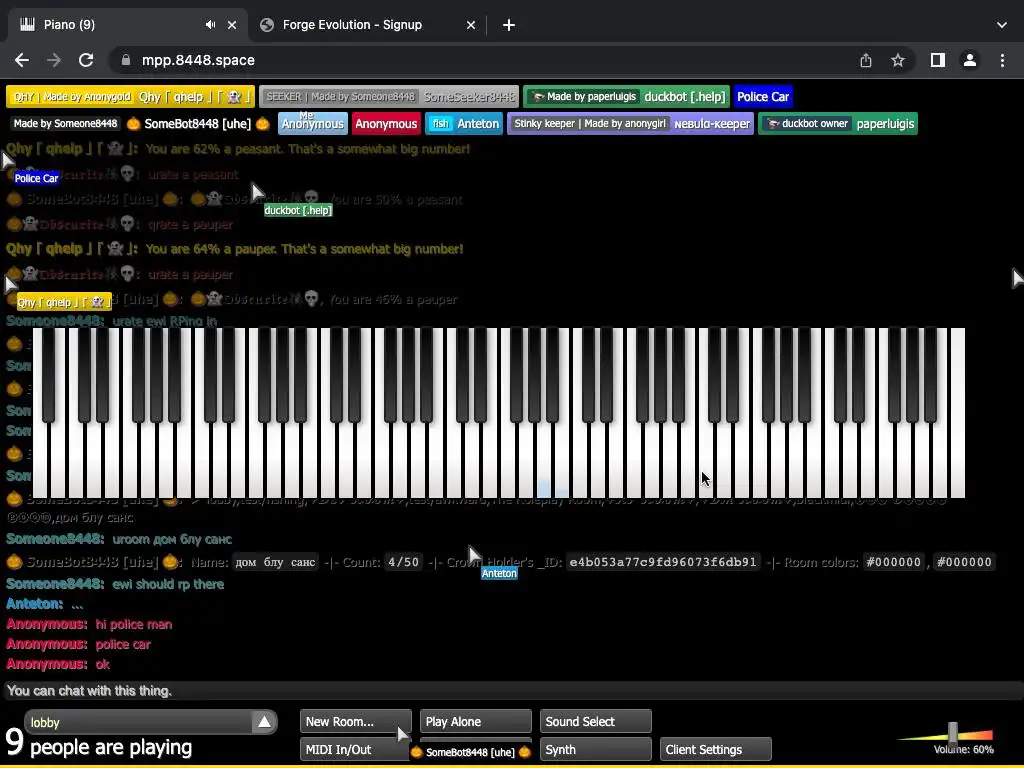This screenshot has height=768, width=1024.
Task: Click the 'ewi should rp there' message
Action: click(168, 584)
